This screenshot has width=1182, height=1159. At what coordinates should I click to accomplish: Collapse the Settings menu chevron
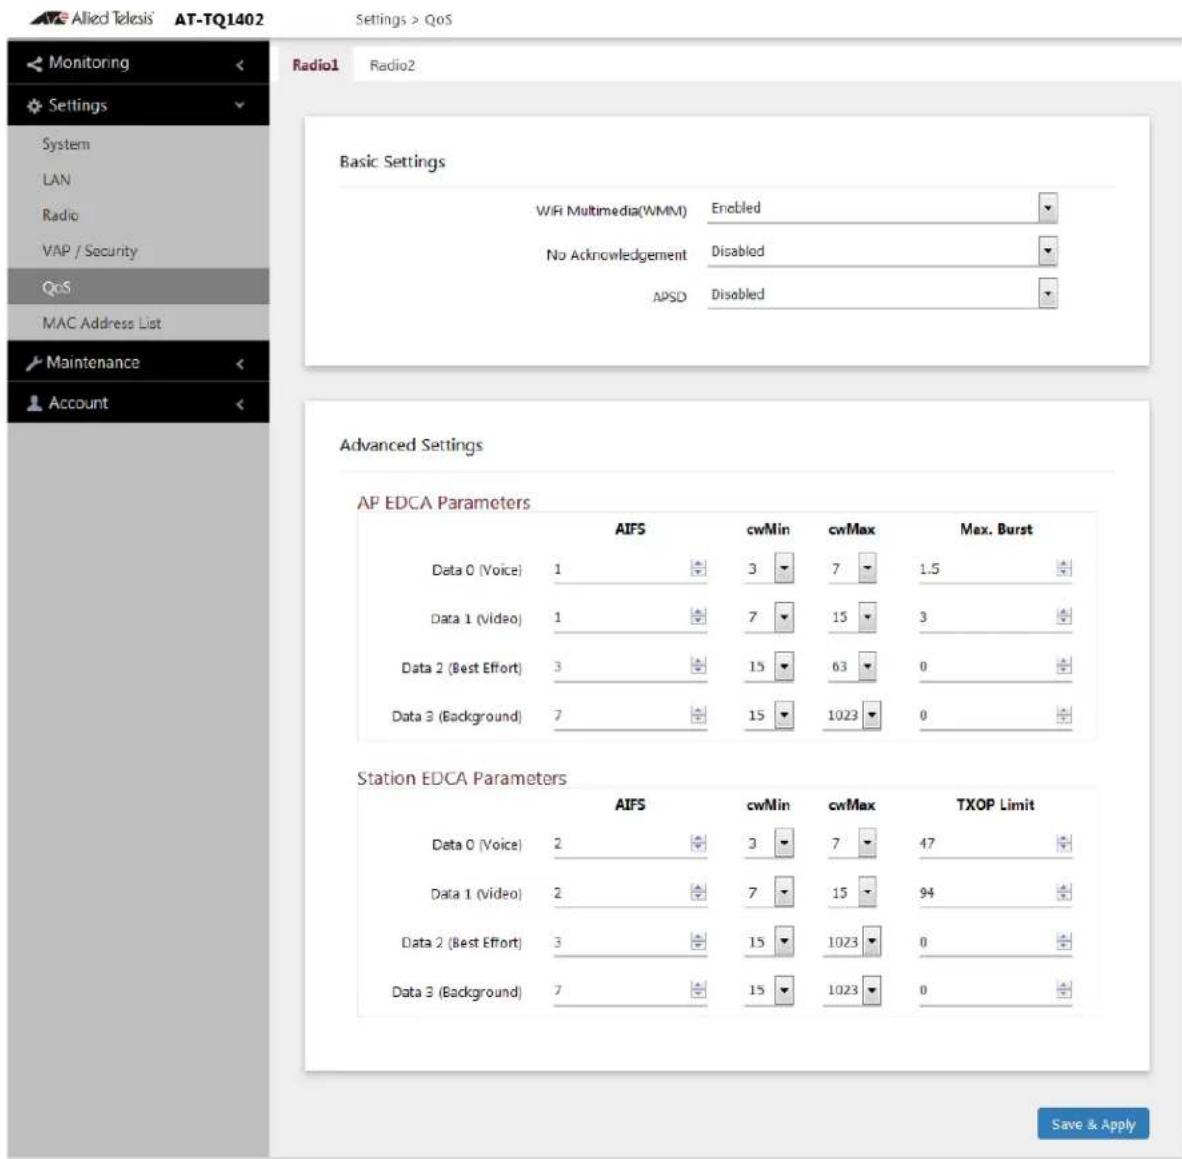pyautogui.click(x=240, y=106)
